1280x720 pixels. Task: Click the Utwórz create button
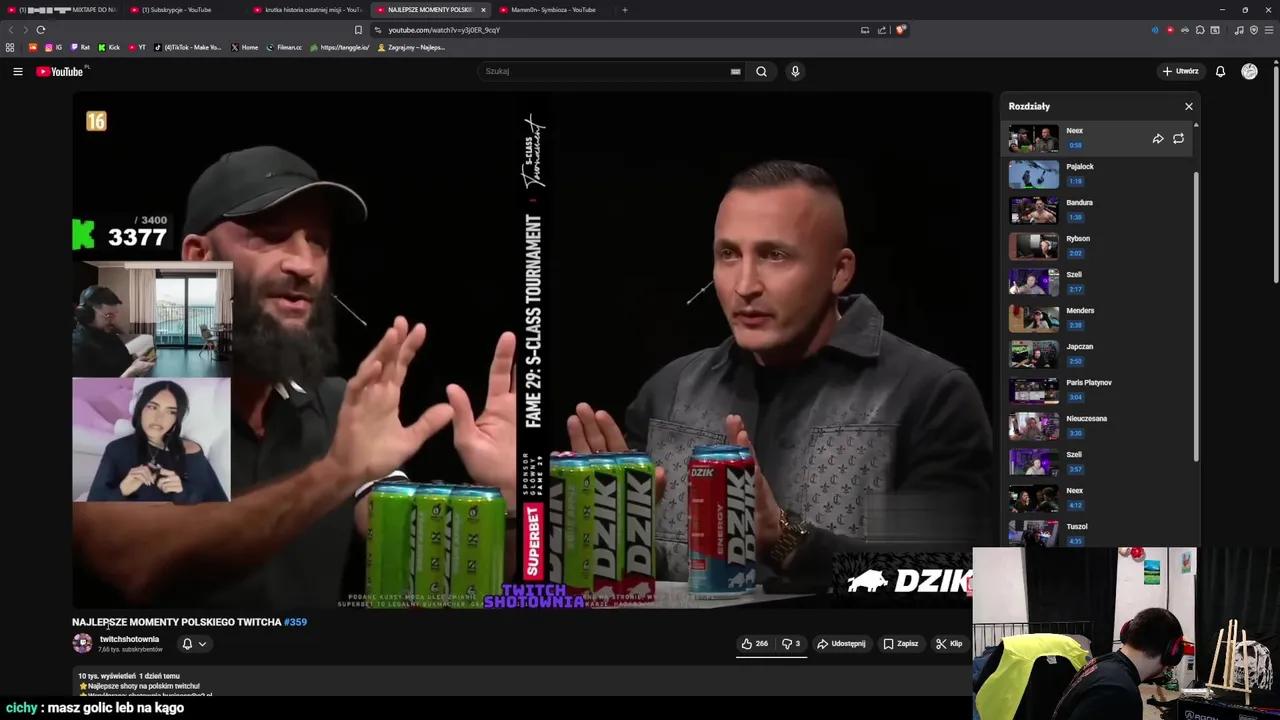tap(1180, 71)
